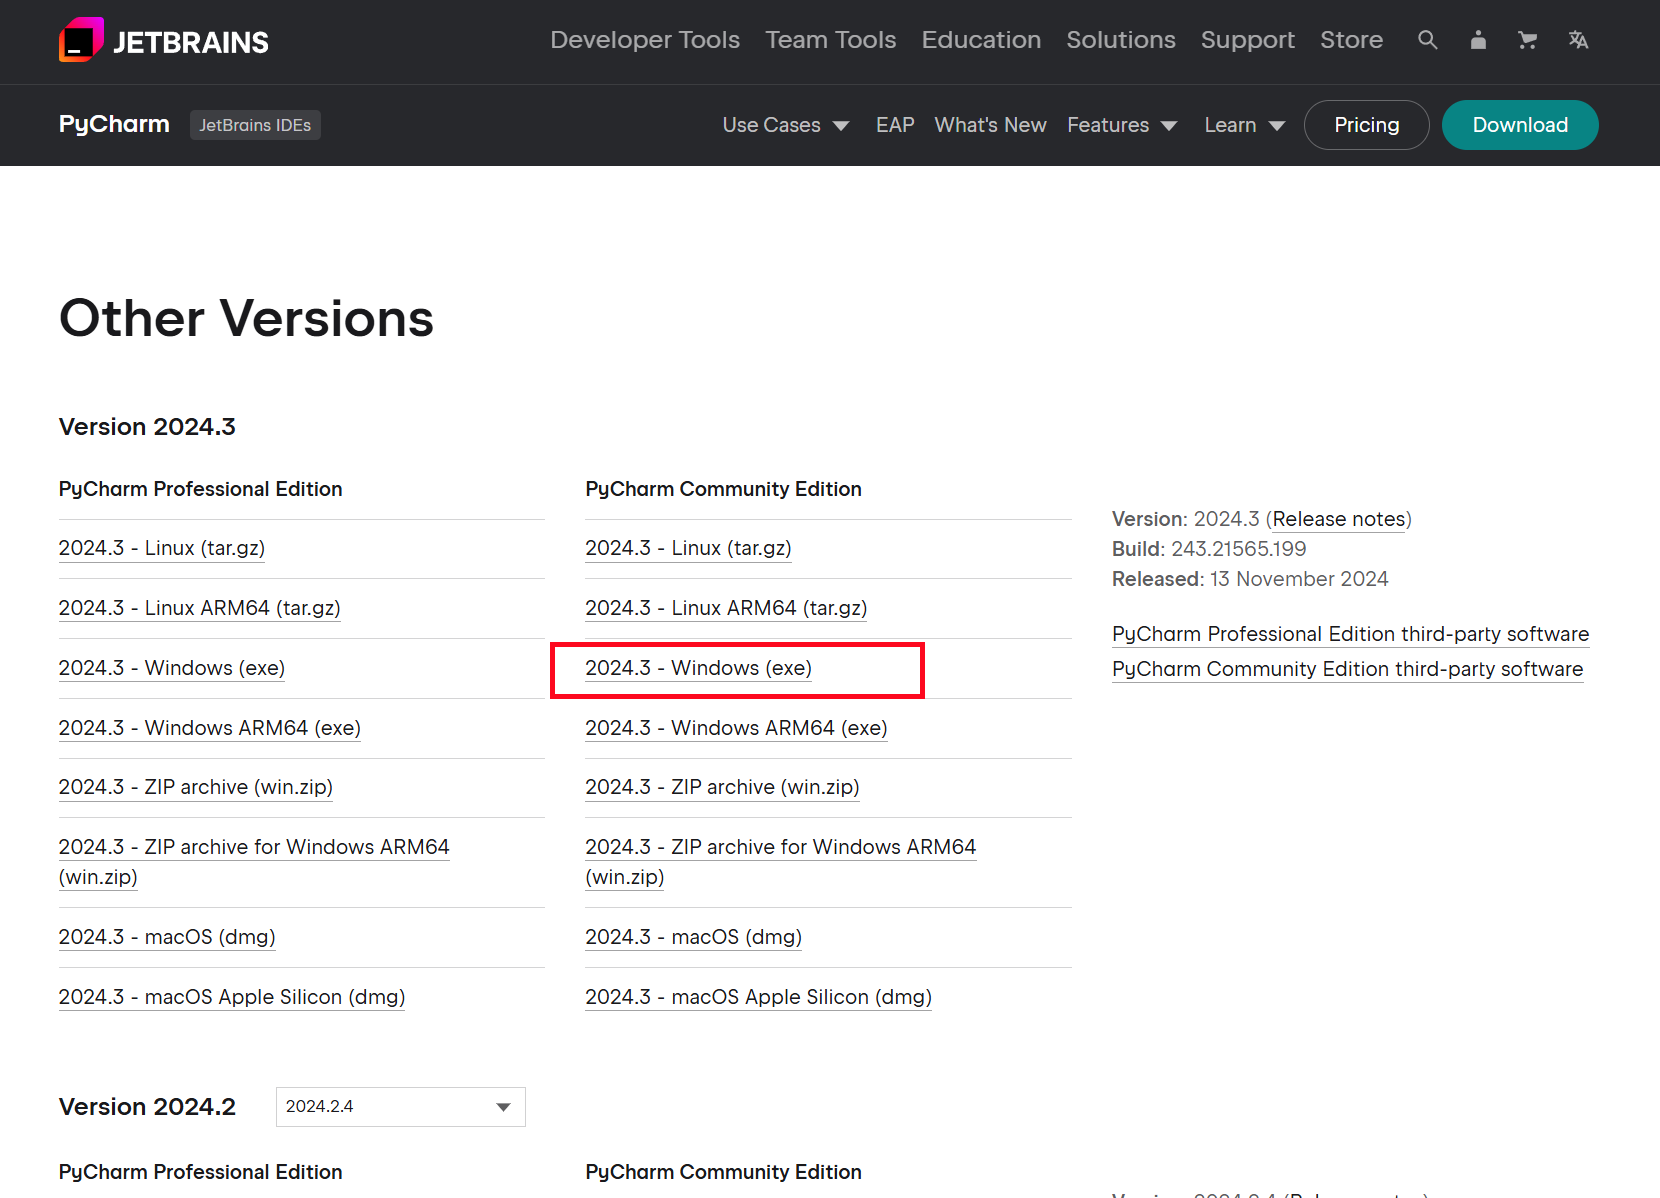The width and height of the screenshot is (1660, 1198).
Task: Open the site search magnifier icon
Action: click(x=1428, y=40)
